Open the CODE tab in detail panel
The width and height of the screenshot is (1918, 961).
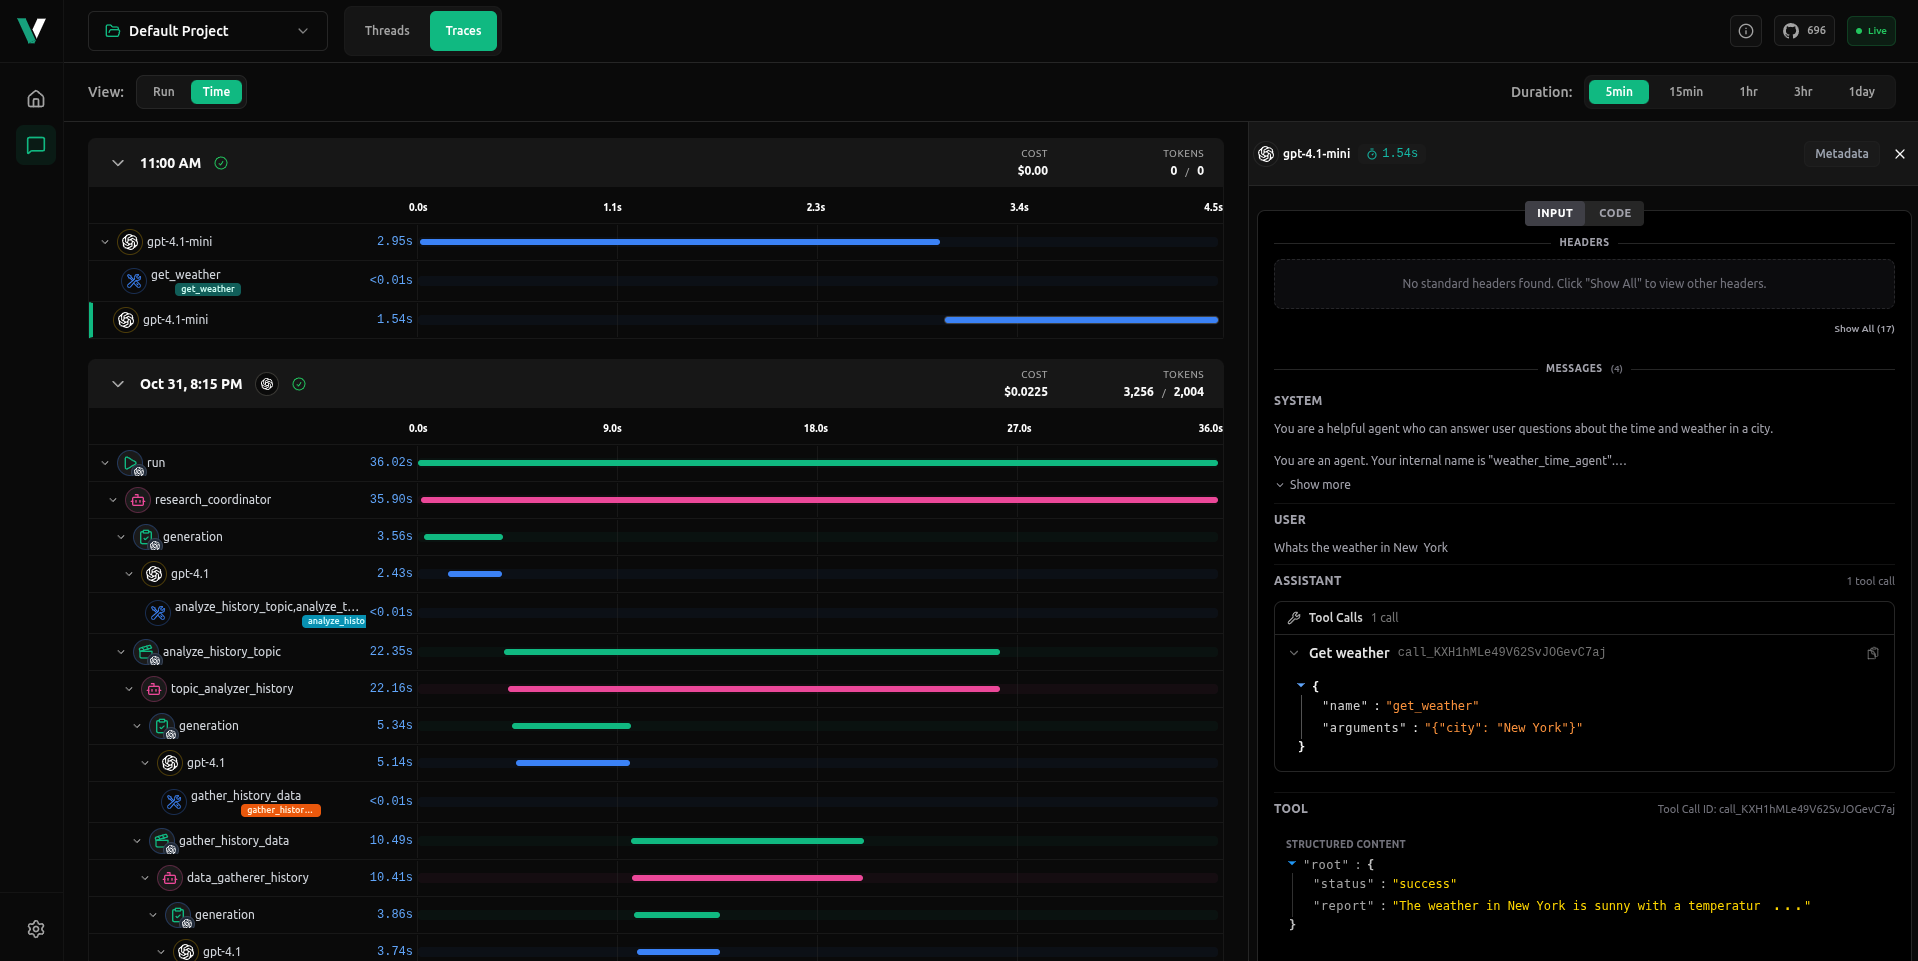click(x=1614, y=213)
